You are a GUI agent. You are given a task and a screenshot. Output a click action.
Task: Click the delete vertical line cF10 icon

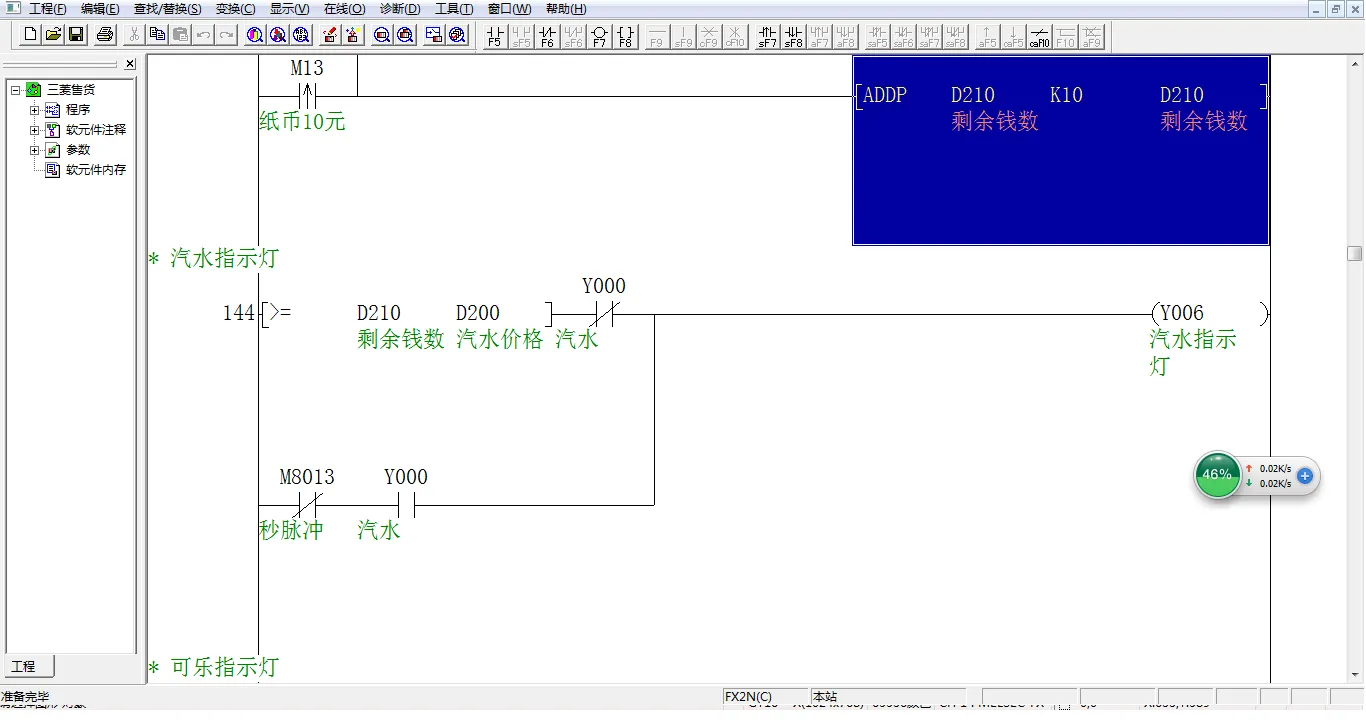click(x=735, y=37)
